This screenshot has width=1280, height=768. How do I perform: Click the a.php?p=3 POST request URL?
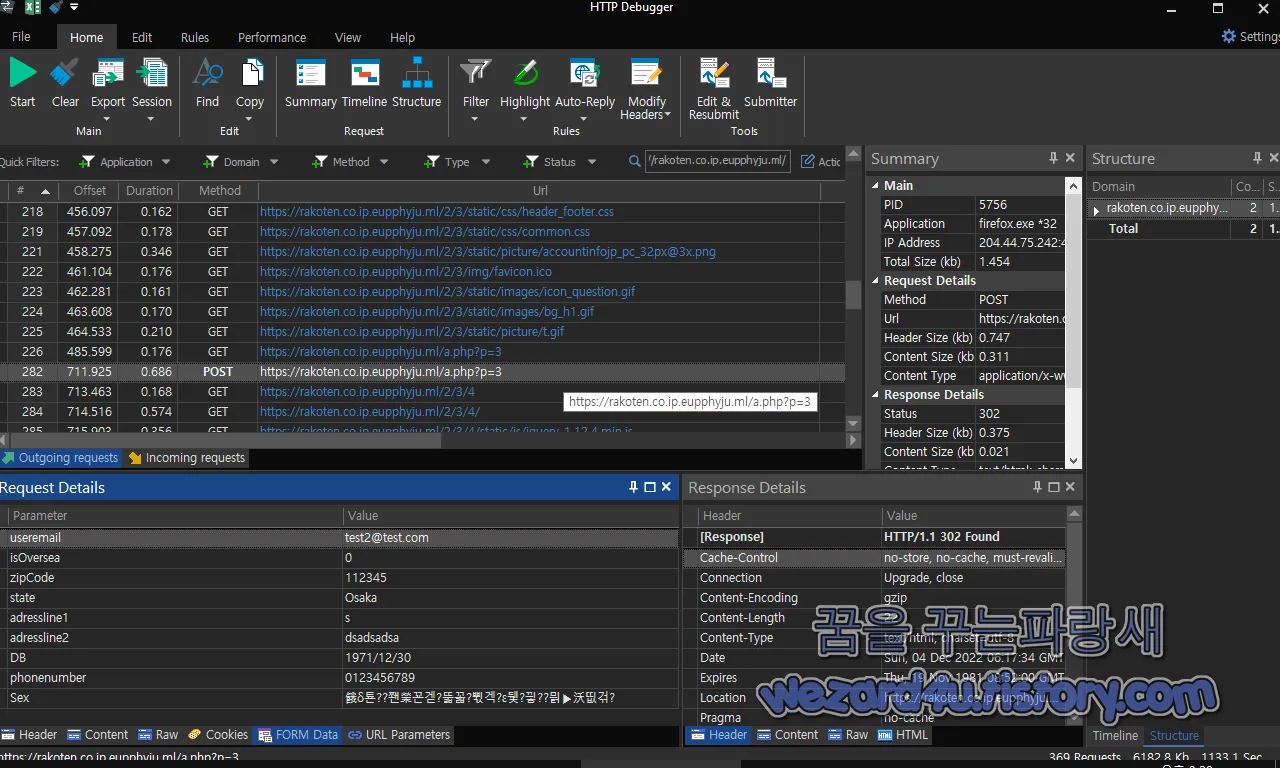click(x=380, y=371)
